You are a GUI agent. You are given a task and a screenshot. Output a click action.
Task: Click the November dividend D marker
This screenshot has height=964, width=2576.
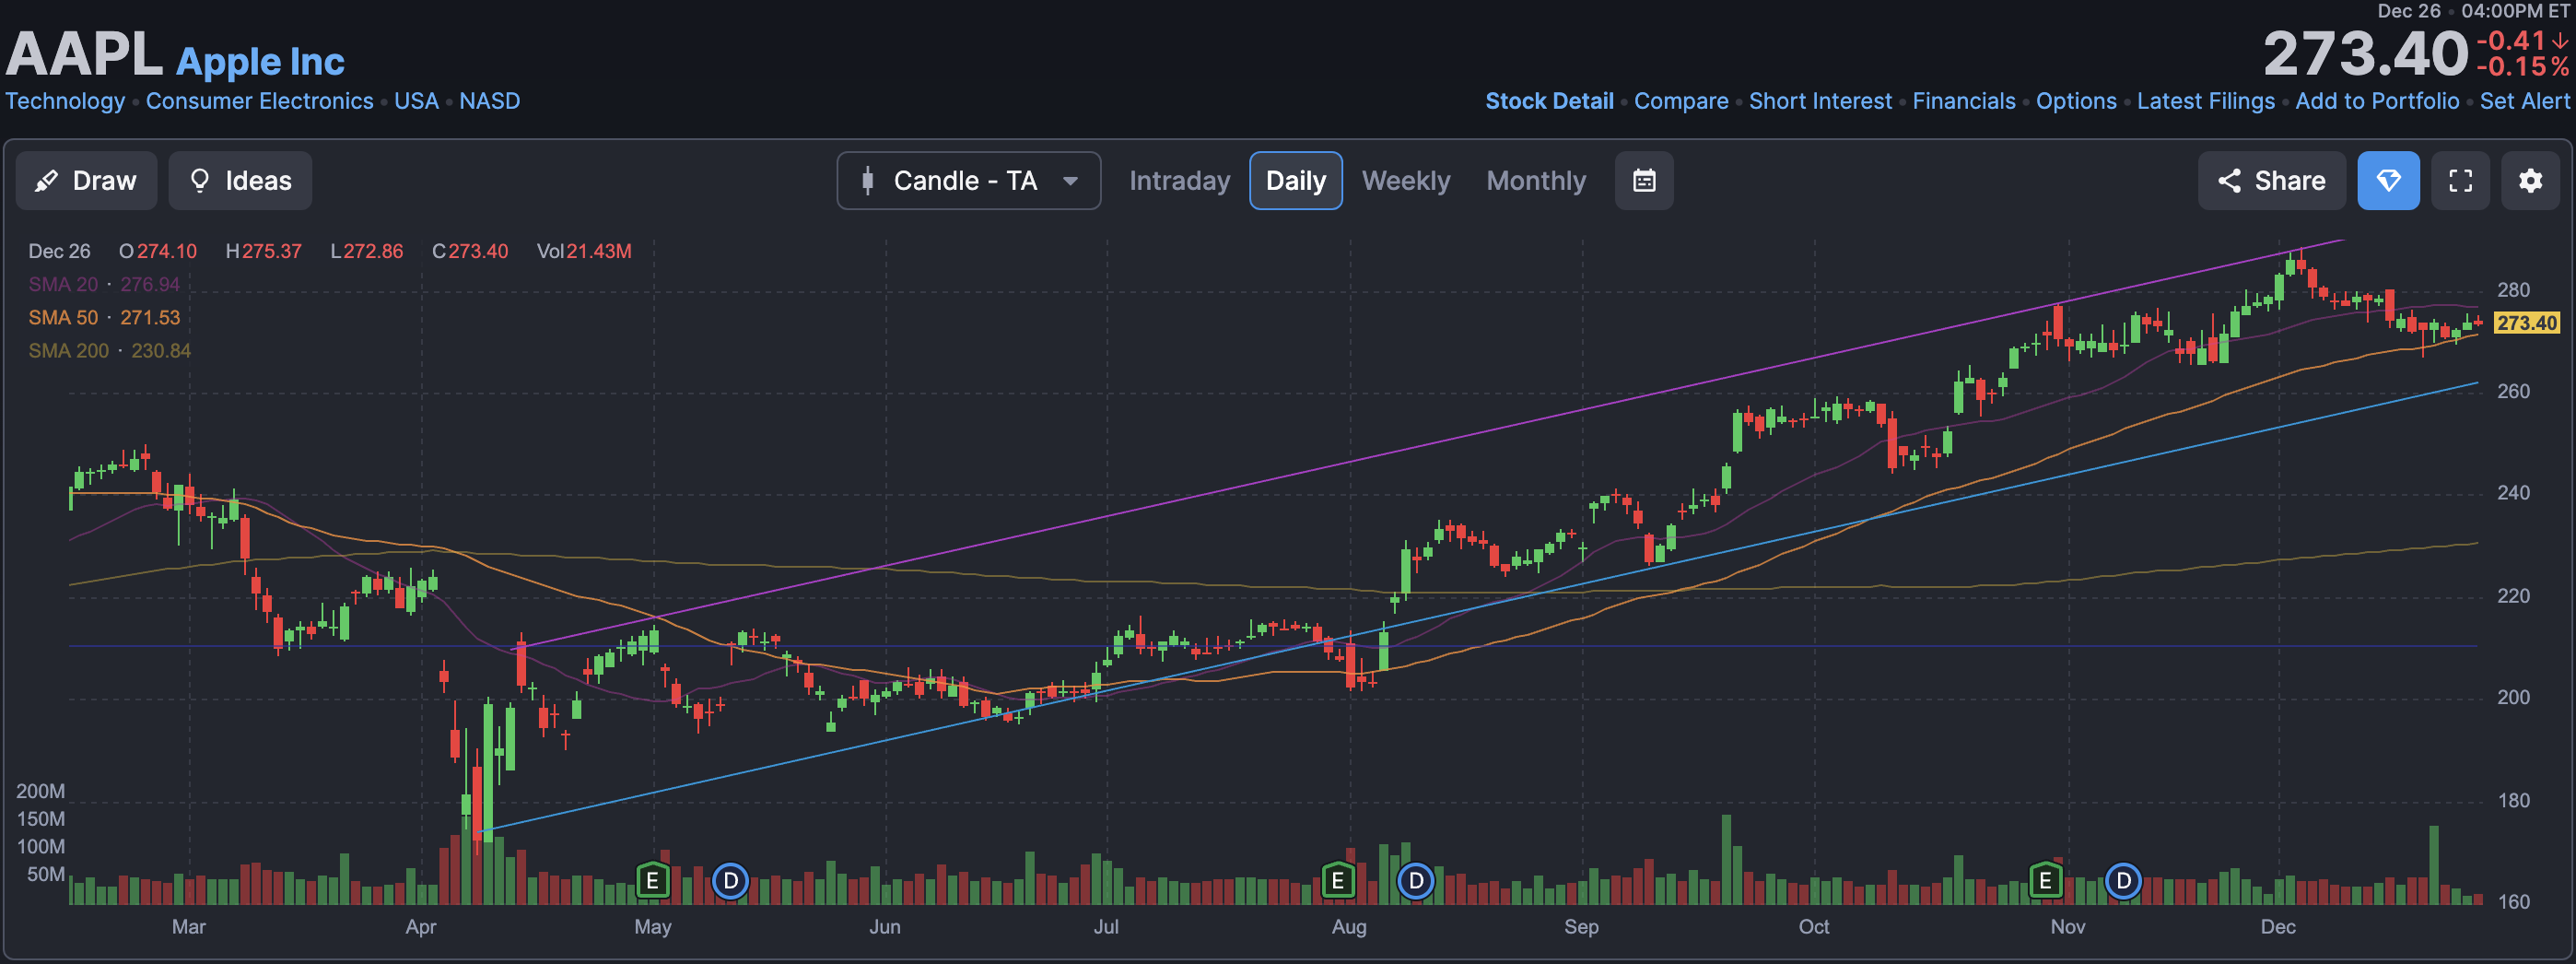pyautogui.click(x=2123, y=881)
